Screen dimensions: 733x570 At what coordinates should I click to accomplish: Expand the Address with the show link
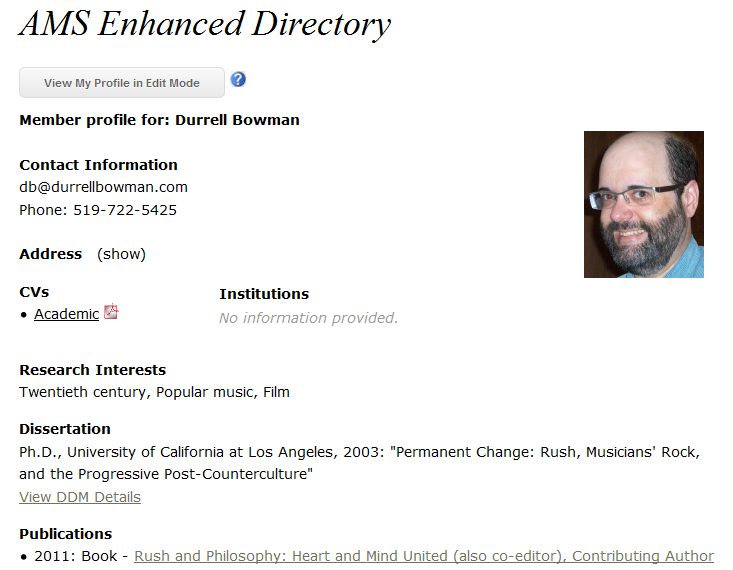121,254
